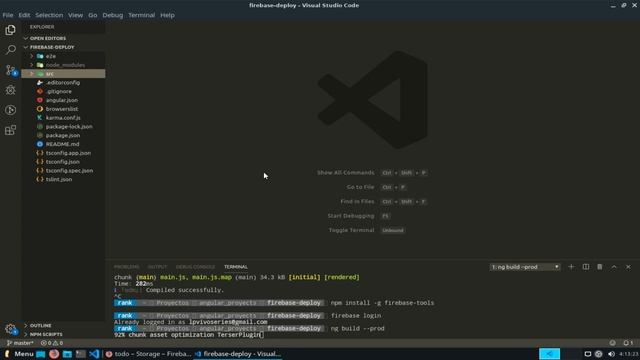
Task: Open the taskbar Menu button
Action: click(x=19, y=354)
